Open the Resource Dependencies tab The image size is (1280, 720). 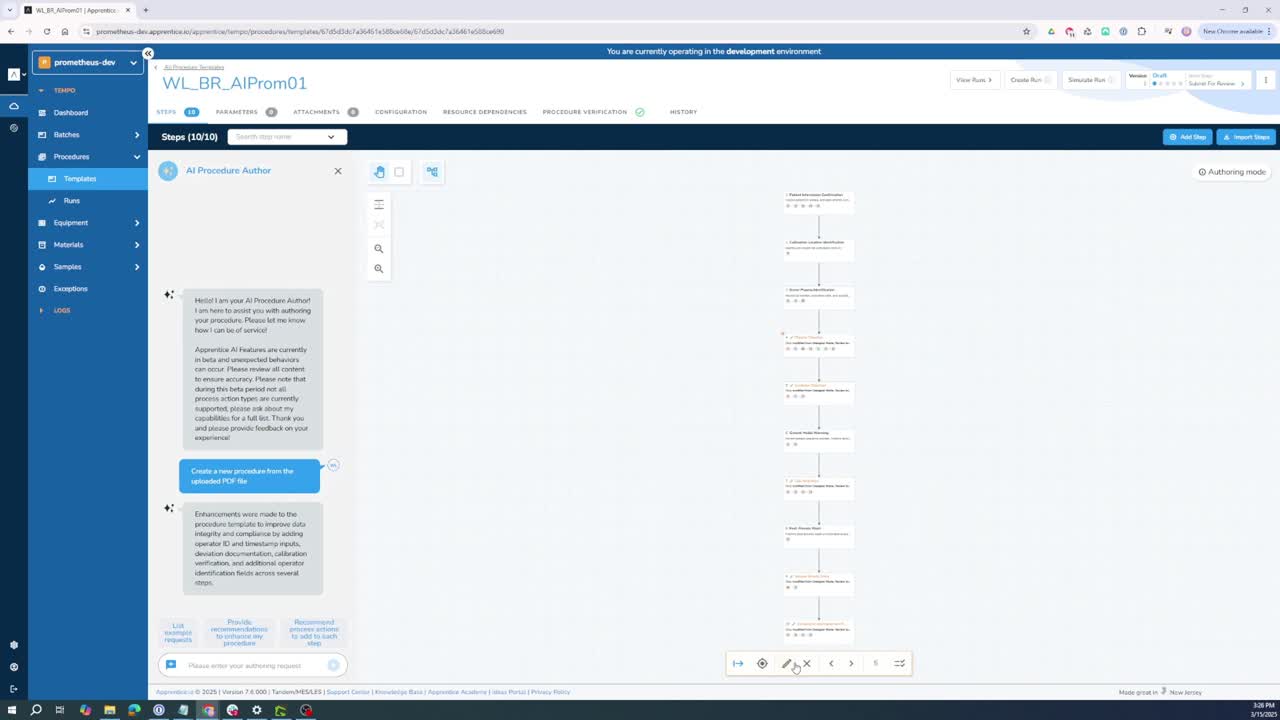[x=484, y=112]
